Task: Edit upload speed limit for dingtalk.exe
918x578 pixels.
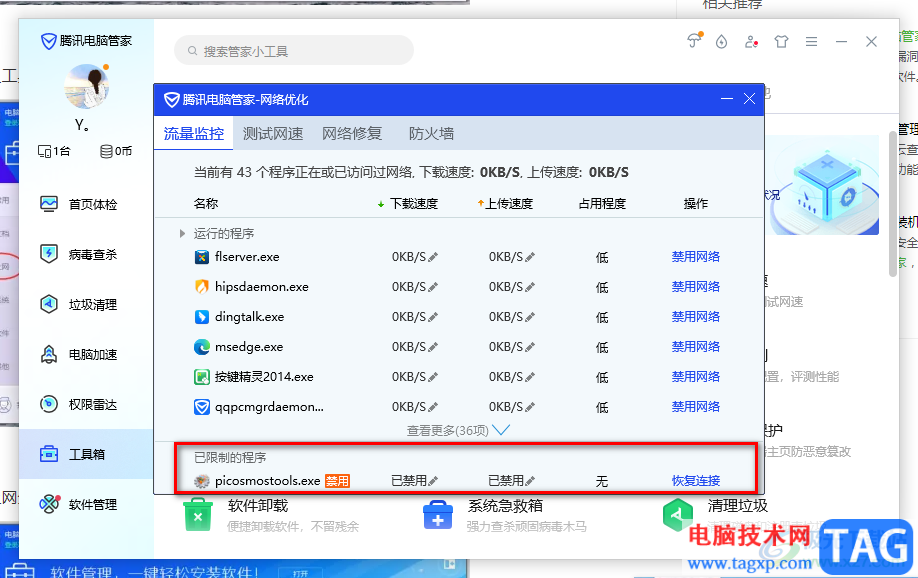Action: [x=530, y=316]
